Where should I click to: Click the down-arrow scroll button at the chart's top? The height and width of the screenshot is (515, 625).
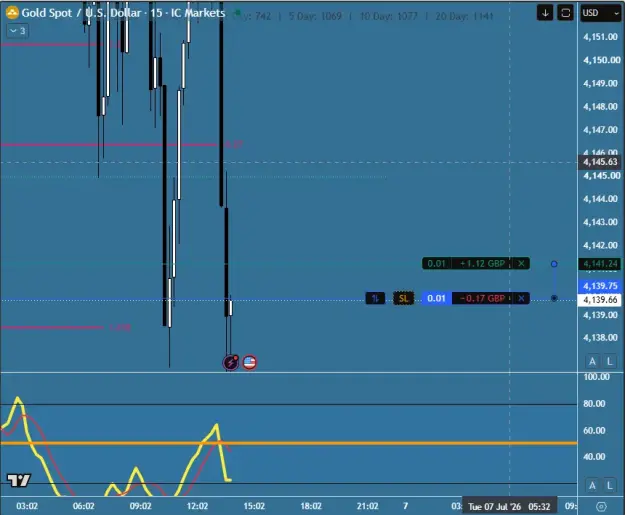pos(545,13)
